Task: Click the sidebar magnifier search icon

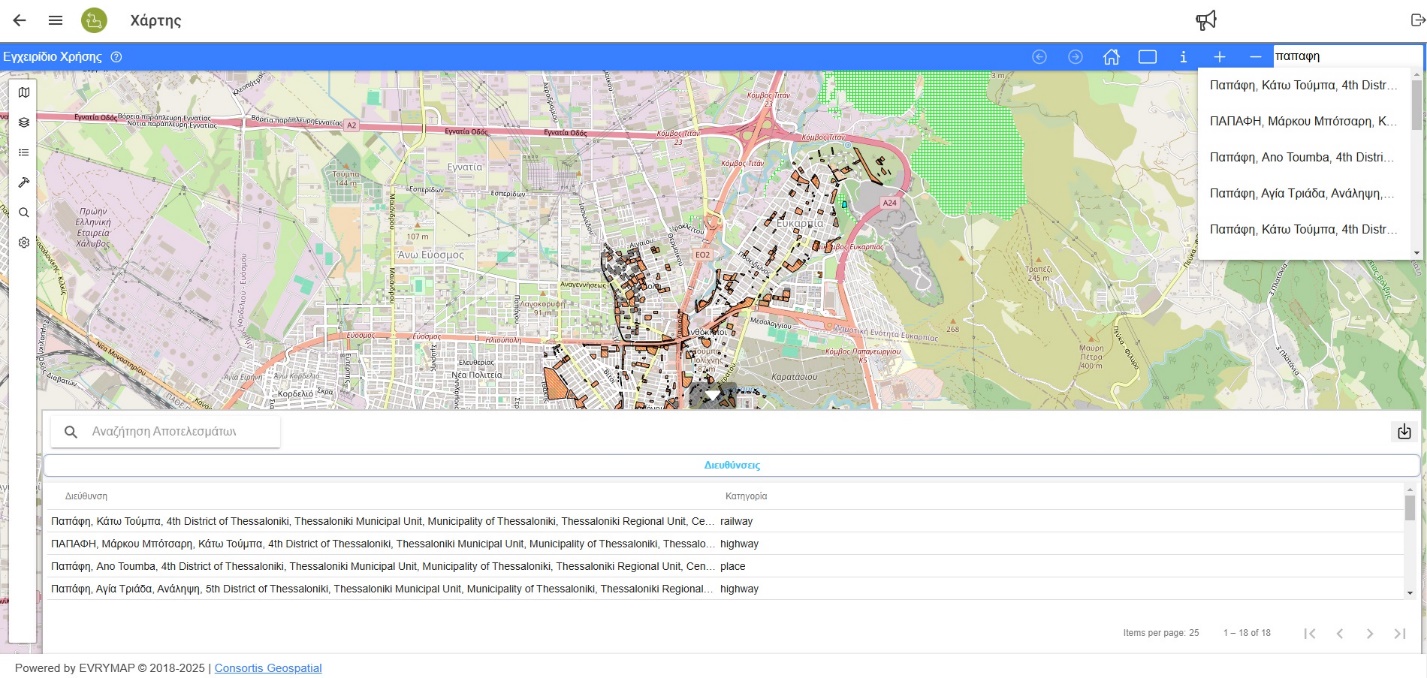Action: coord(24,212)
